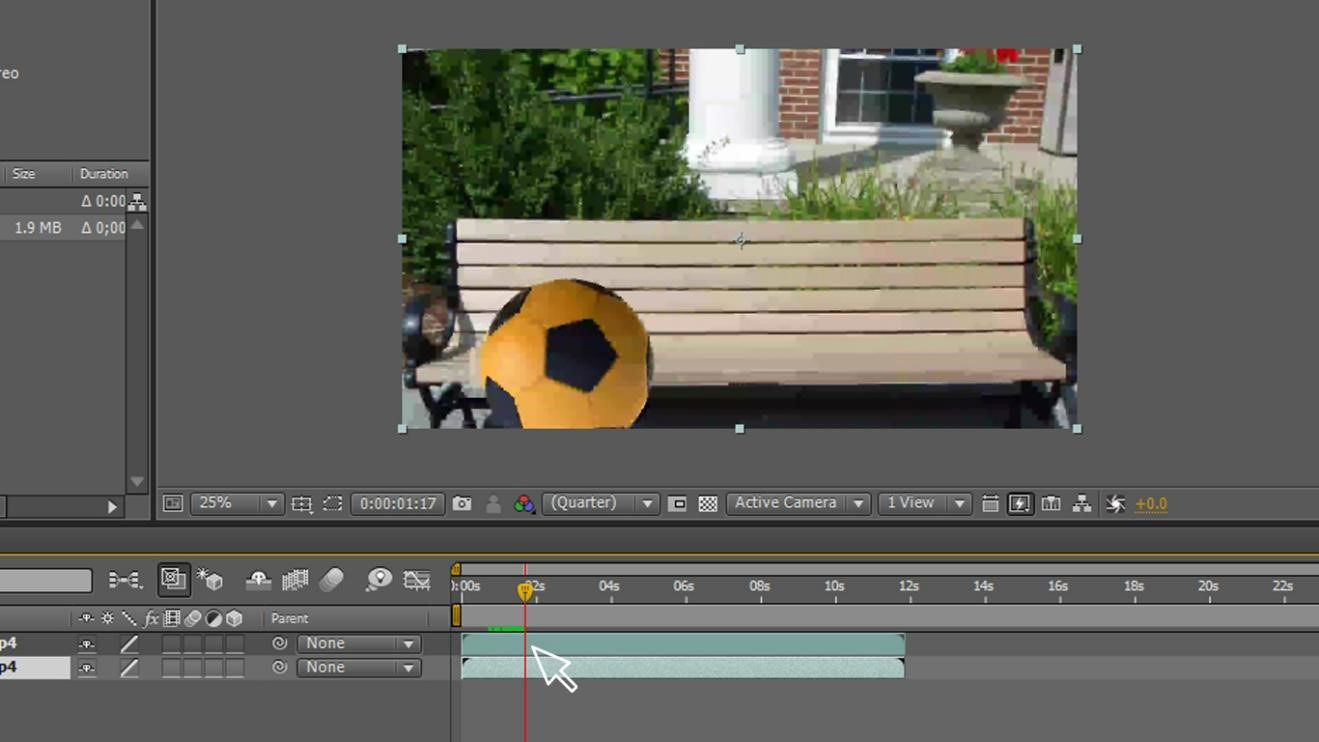Click the Composition Mini-Flowchart icon

125,580
